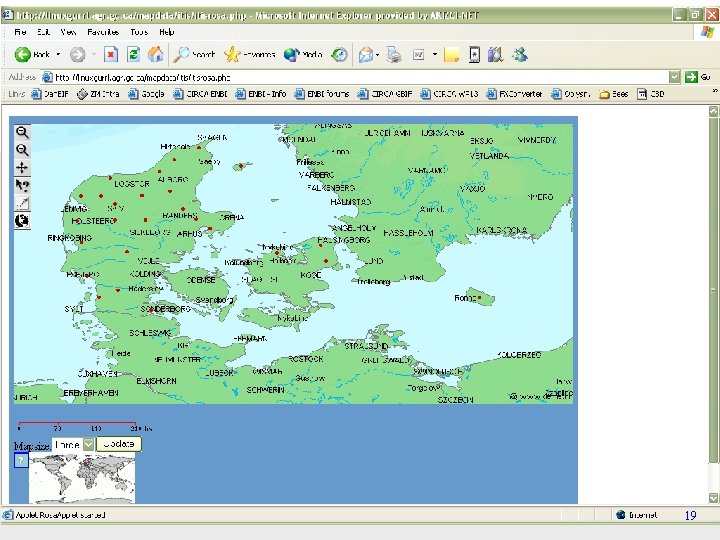Refresh the page using toolbar icon
This screenshot has height=540, width=720.
(133, 55)
